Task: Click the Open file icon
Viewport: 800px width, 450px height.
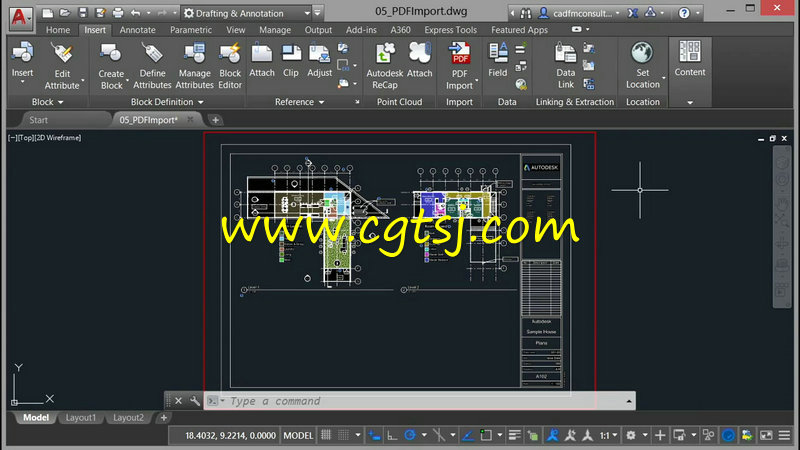Action: pyautogui.click(x=65, y=13)
